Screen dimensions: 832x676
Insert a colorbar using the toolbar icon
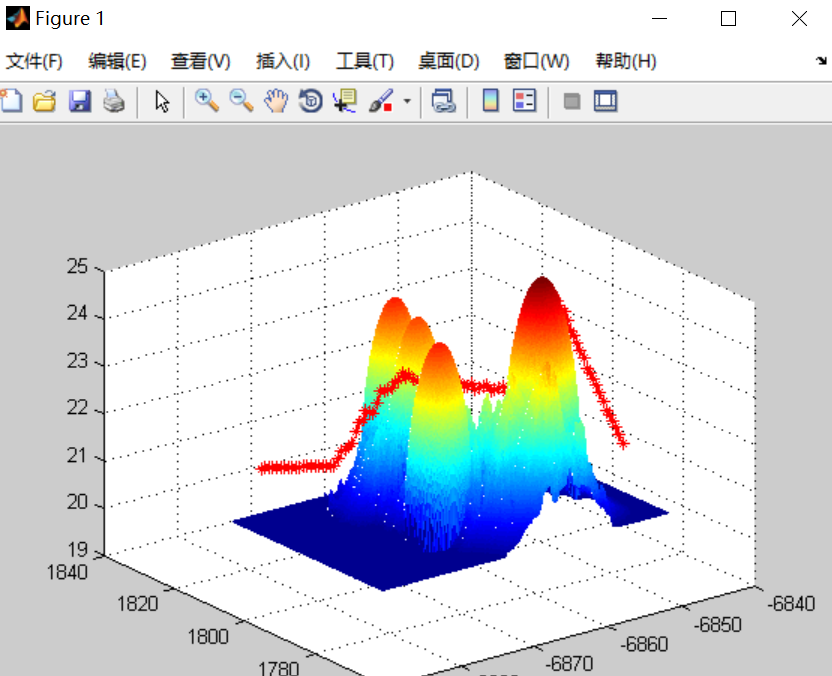coord(491,101)
